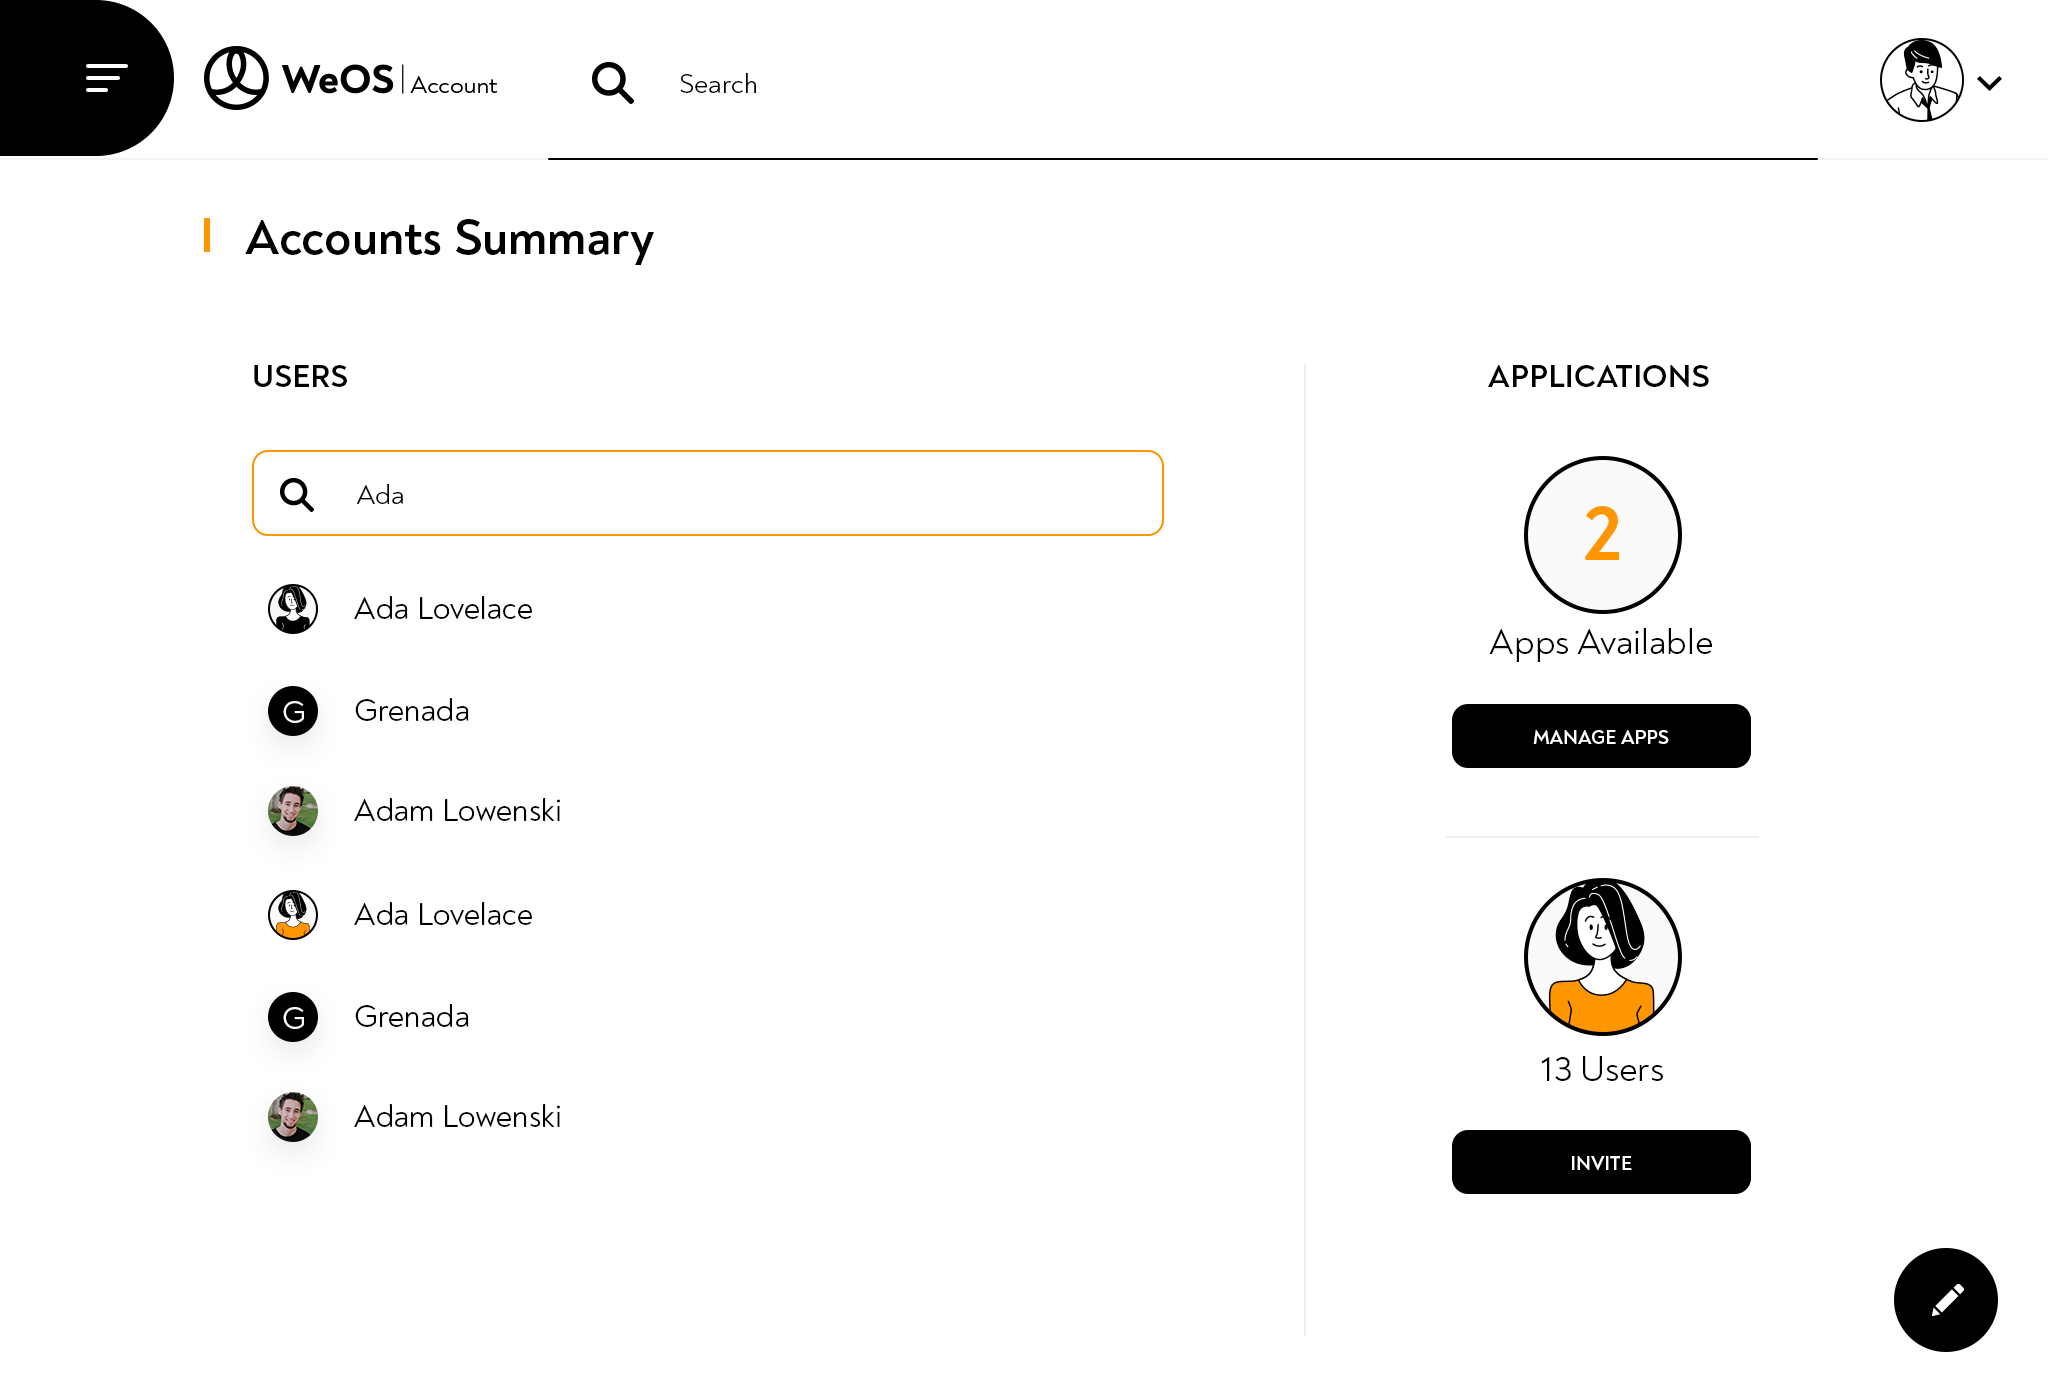Click the 2 Apps Available circle
Screen dimensions: 2048x1400
pos(1602,535)
